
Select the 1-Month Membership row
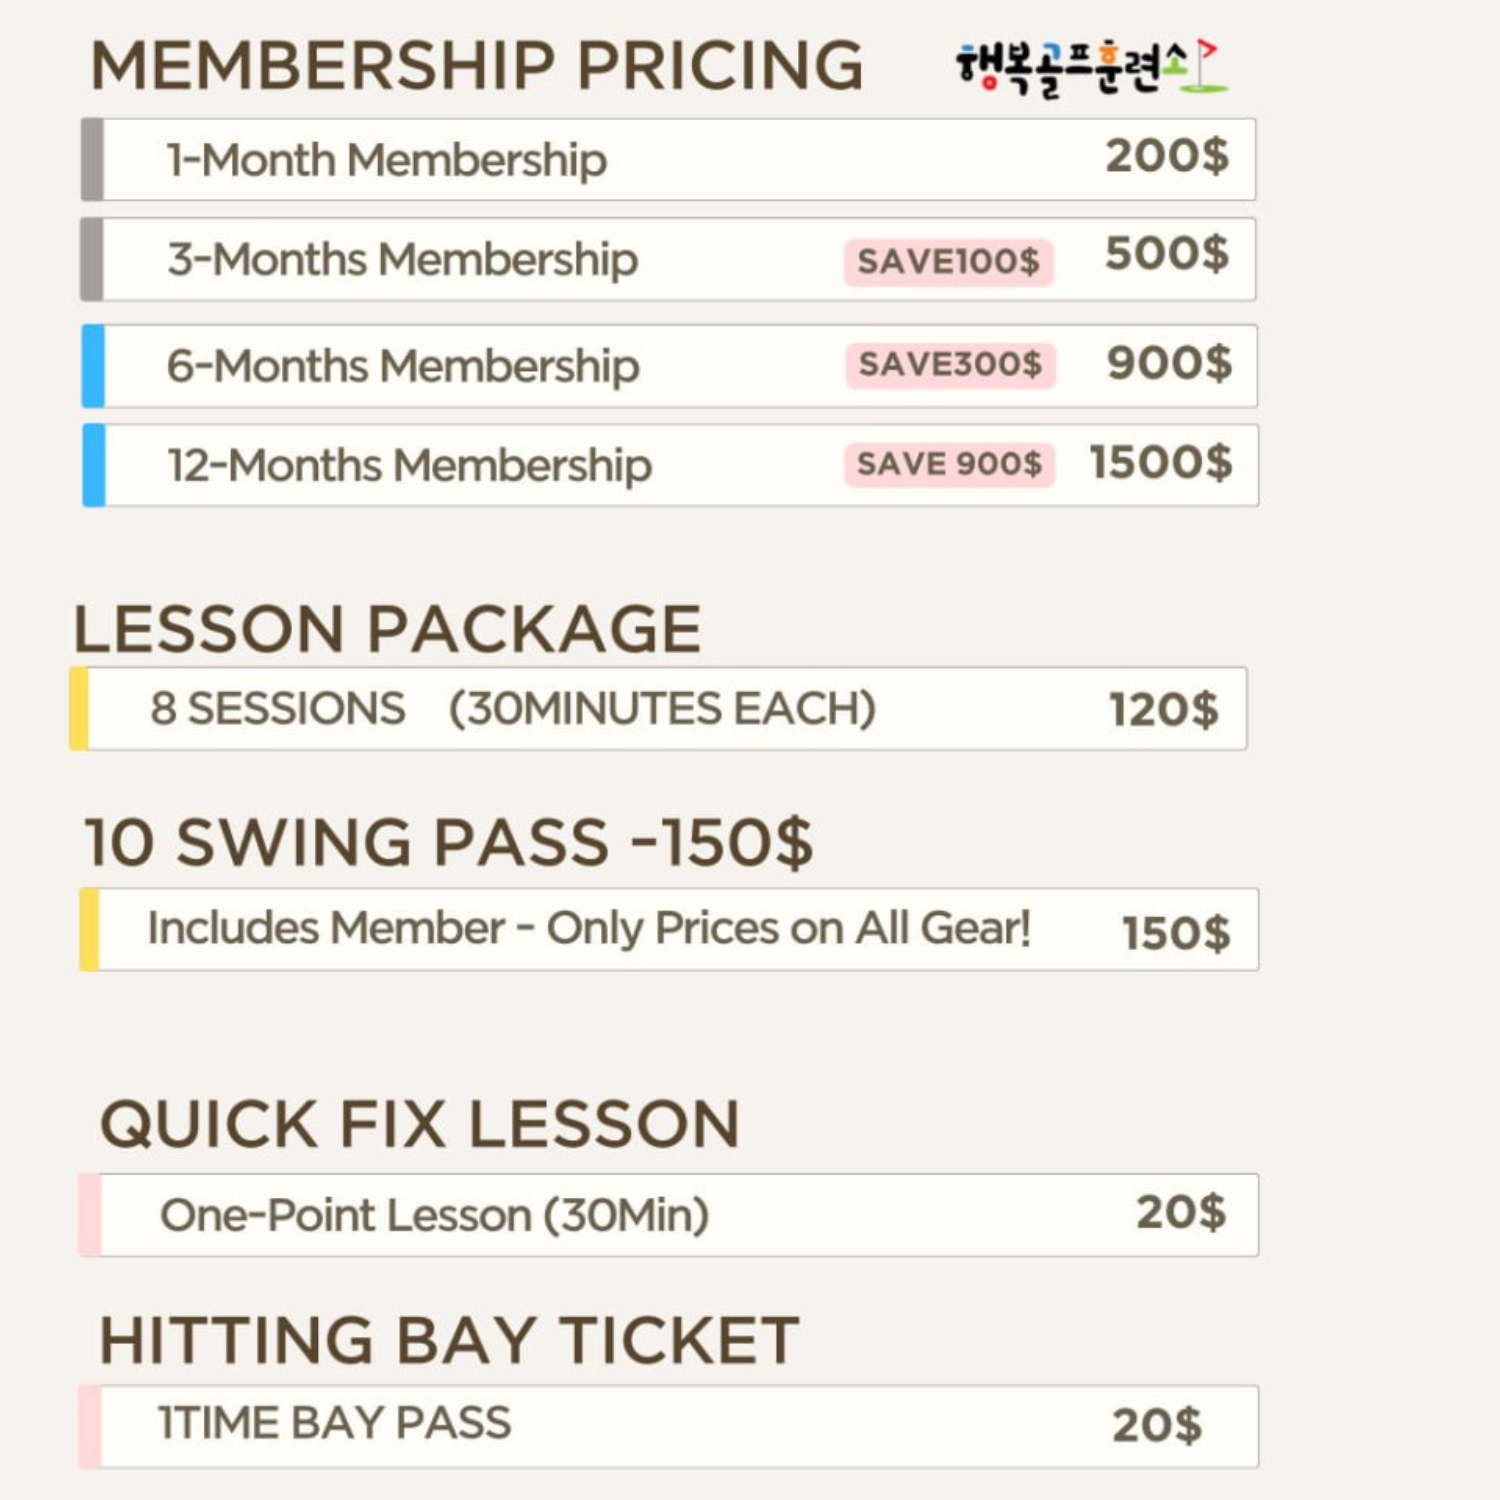pyautogui.click(x=668, y=159)
